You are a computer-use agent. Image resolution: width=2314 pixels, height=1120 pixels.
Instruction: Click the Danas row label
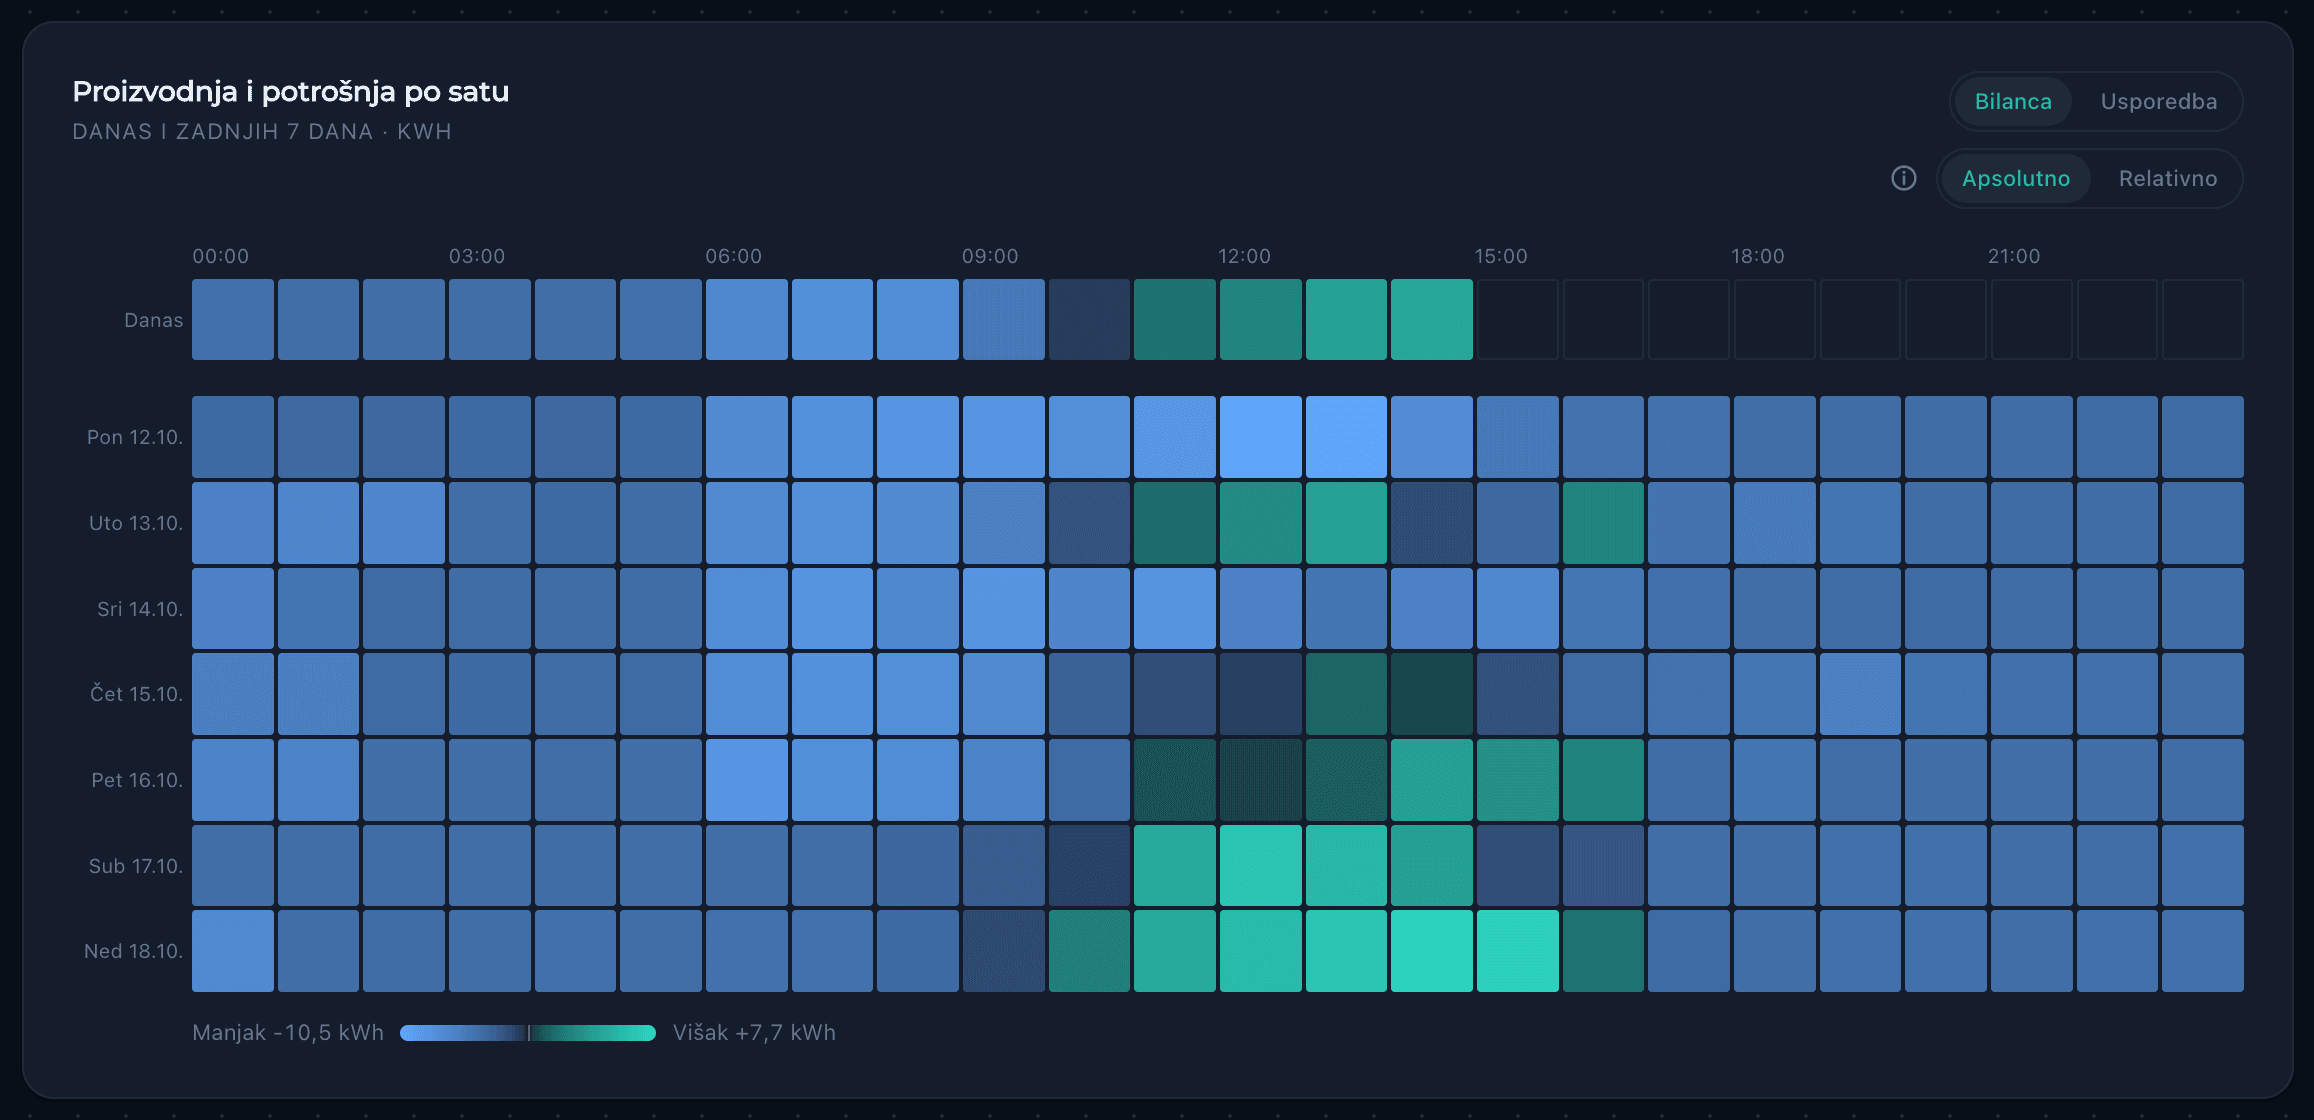tap(153, 320)
